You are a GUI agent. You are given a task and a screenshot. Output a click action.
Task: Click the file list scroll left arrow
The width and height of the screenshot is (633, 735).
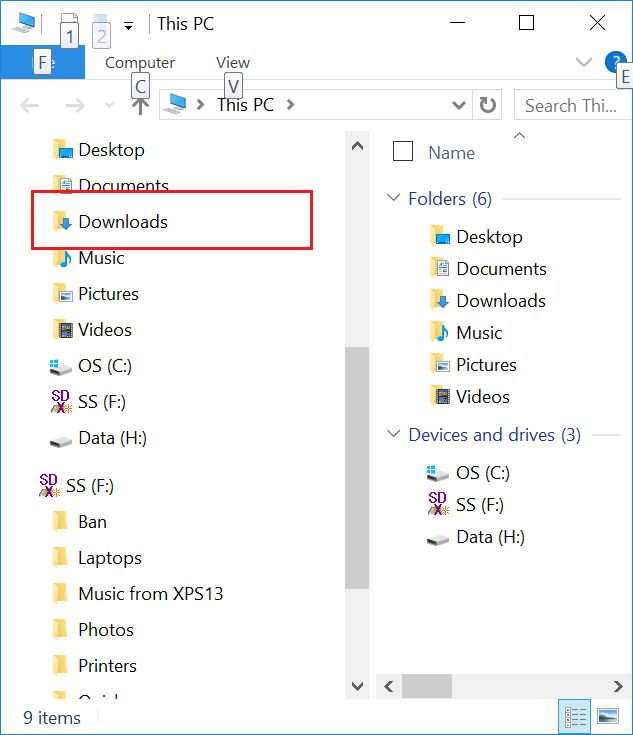(x=389, y=686)
